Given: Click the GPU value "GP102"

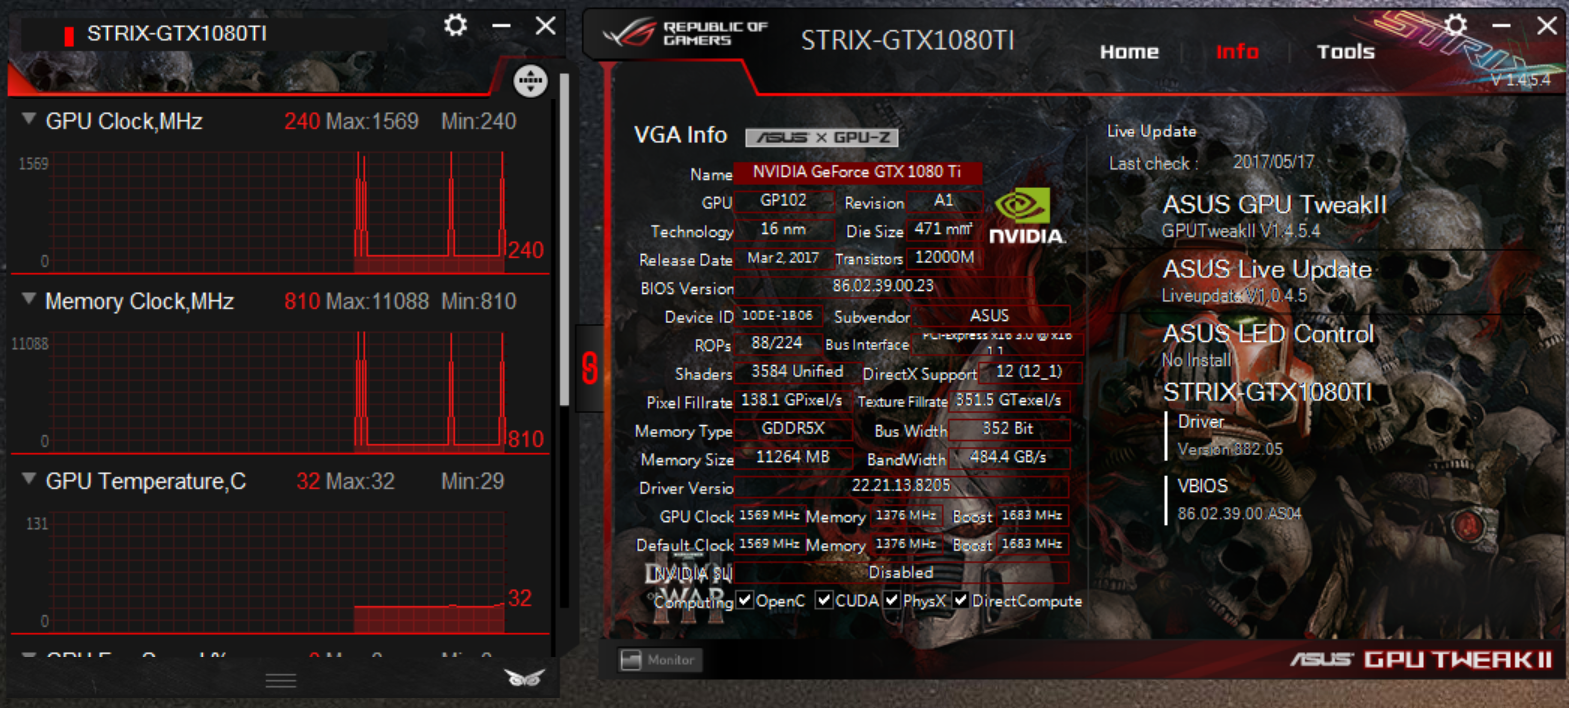Looking at the screenshot, I should 783,201.
